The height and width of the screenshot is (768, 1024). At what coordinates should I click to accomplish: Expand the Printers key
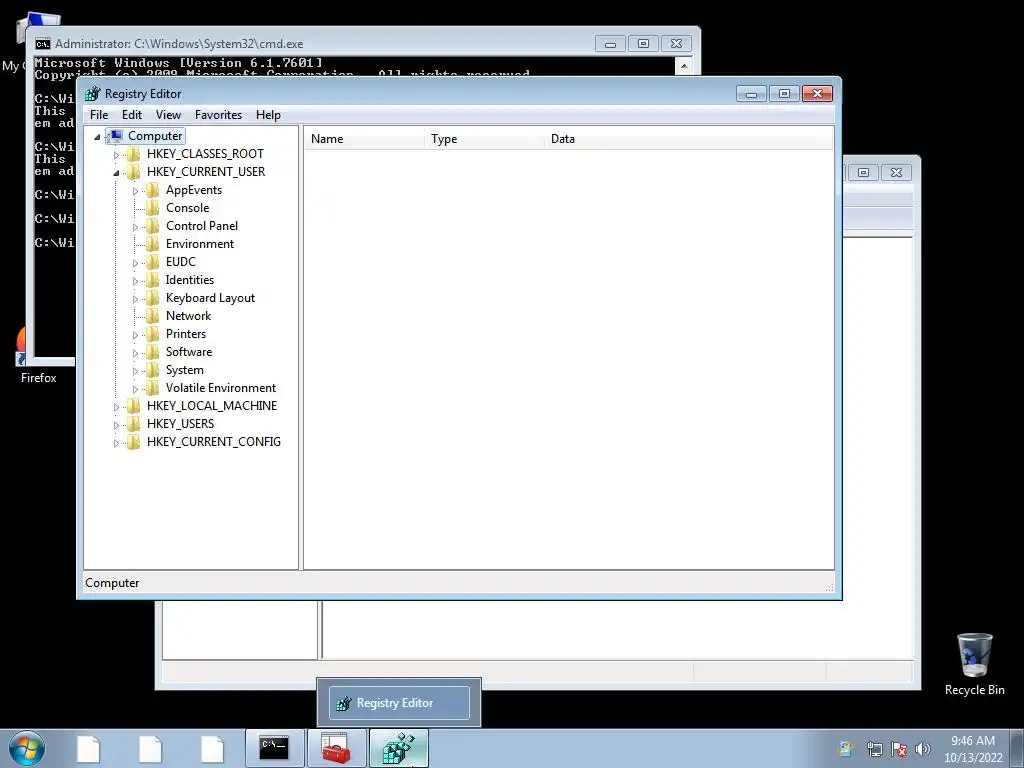click(x=135, y=334)
